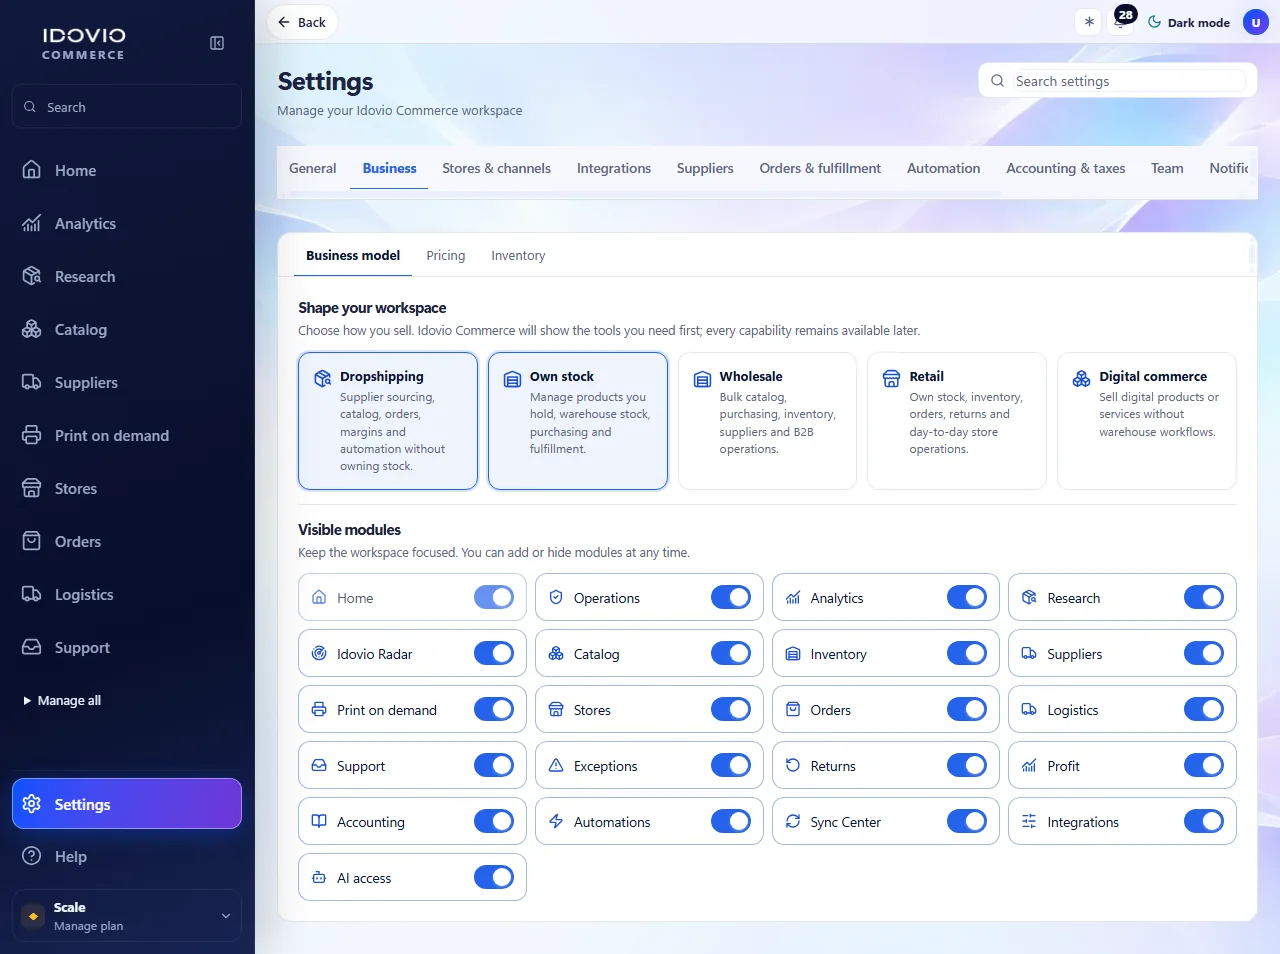The image size is (1280, 954).
Task: Open Analytics from the sidebar chart icon
Action: [x=32, y=223]
